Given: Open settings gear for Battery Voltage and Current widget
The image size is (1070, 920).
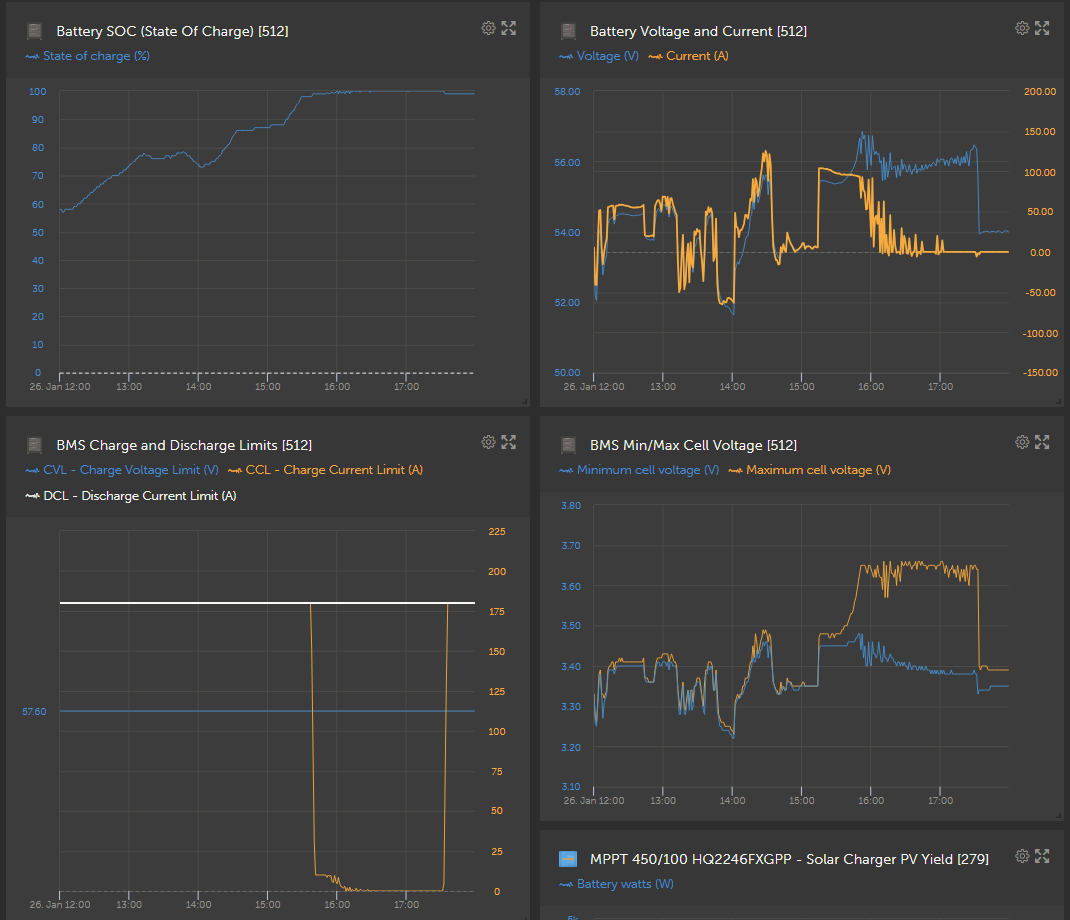Looking at the screenshot, I should pyautogui.click(x=1022, y=28).
